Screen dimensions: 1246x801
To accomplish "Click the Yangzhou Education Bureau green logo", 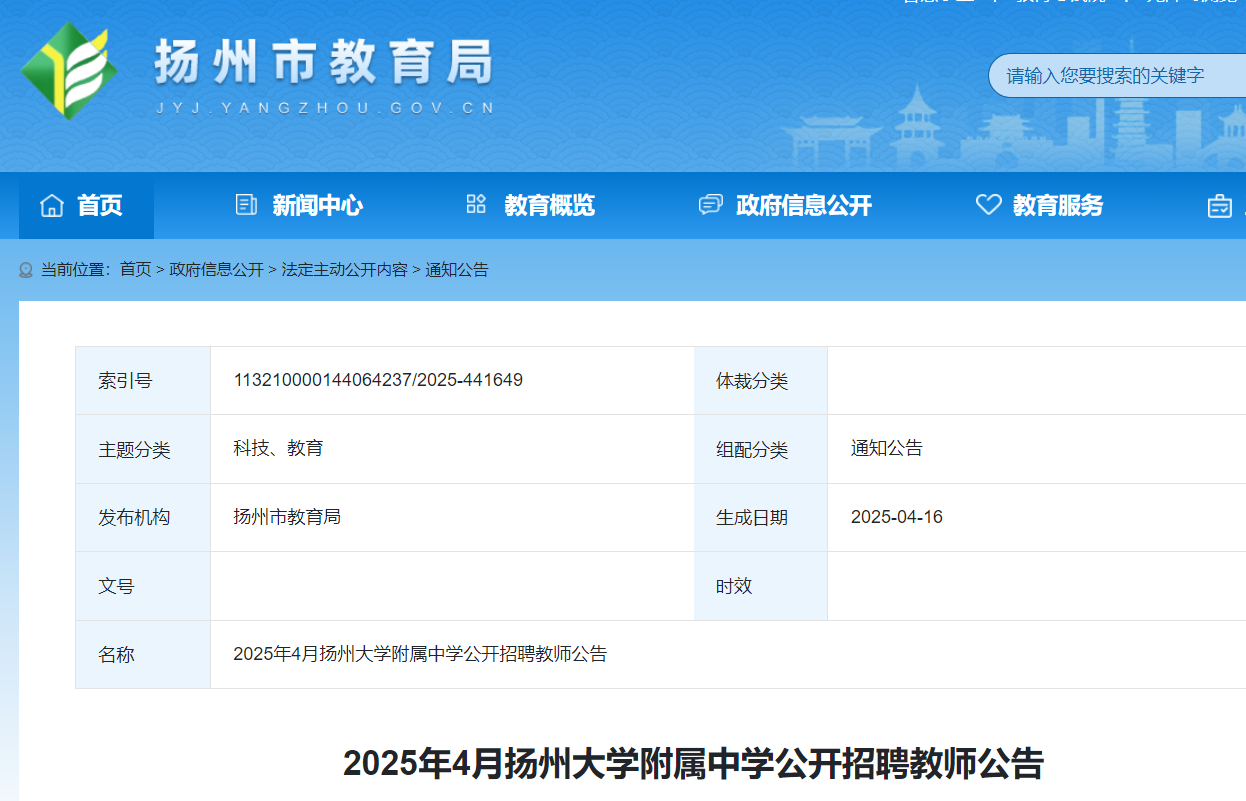I will (69, 71).
